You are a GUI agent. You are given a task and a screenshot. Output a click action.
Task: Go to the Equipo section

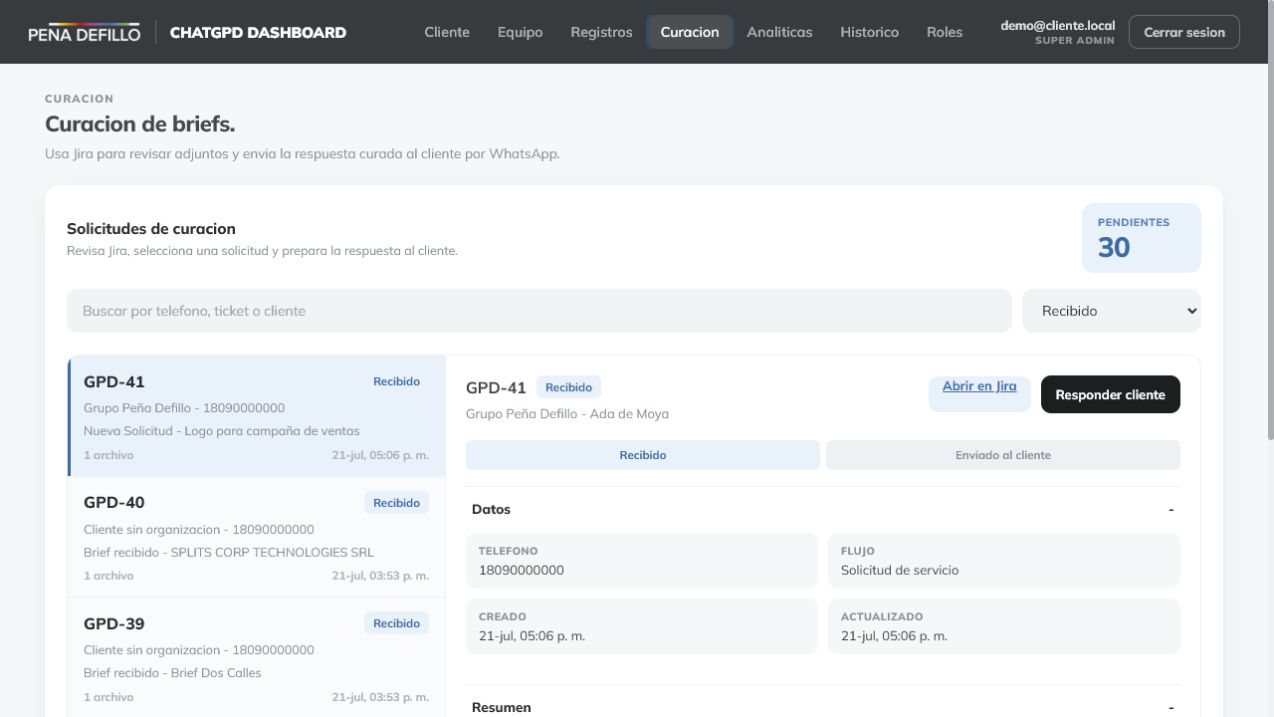520,32
